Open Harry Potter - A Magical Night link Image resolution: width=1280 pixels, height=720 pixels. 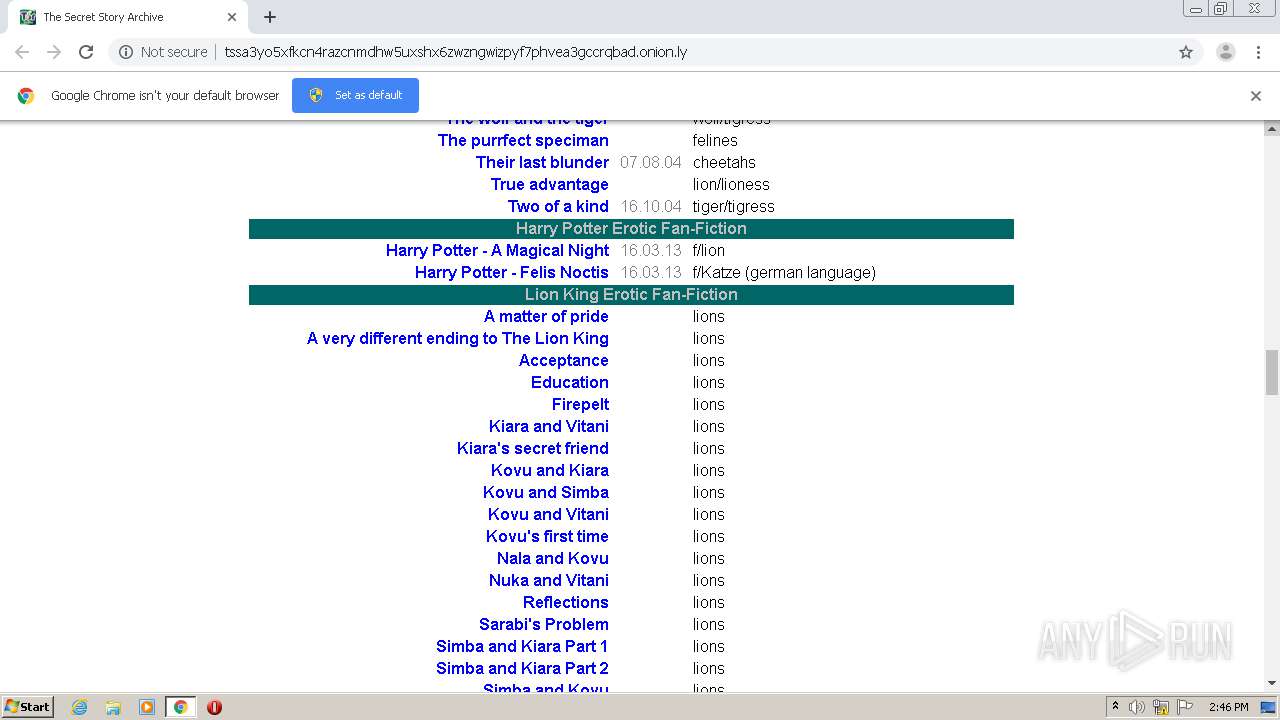tap(497, 250)
